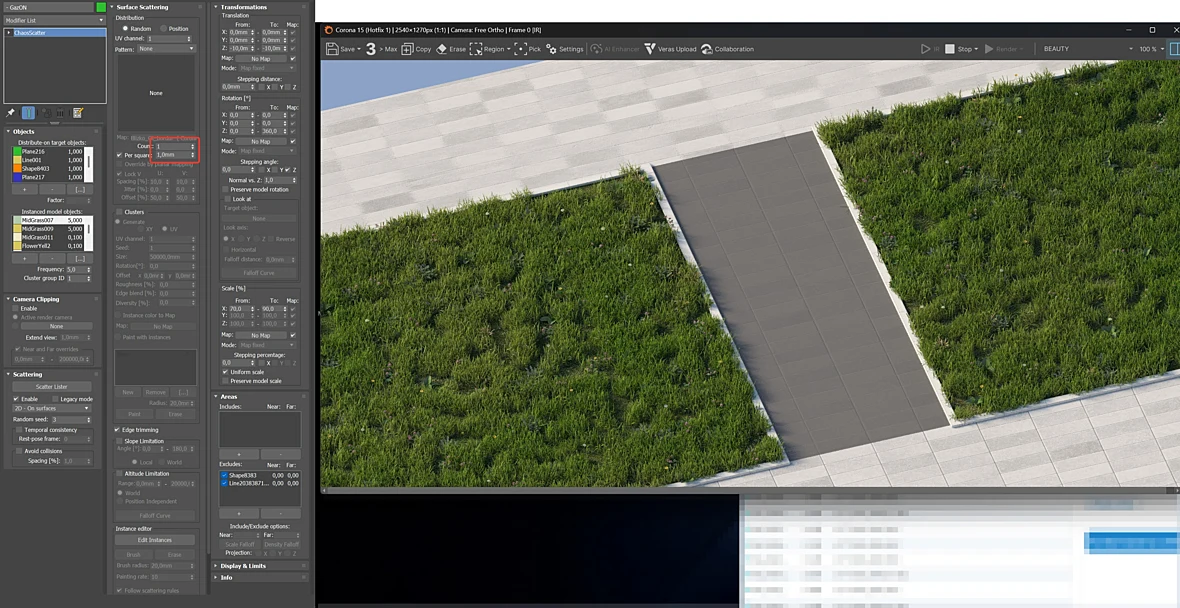Click the Collaboration cloud icon
Viewport: 1180px width, 608px height.
point(707,49)
